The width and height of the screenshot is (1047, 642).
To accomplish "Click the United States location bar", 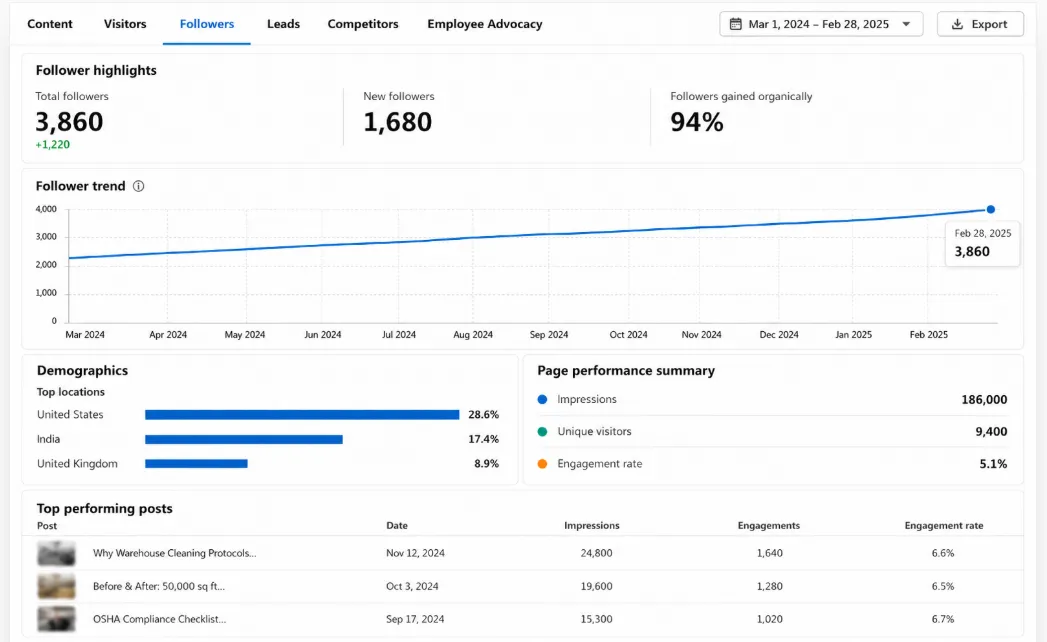I will pyautogui.click(x=302, y=415).
